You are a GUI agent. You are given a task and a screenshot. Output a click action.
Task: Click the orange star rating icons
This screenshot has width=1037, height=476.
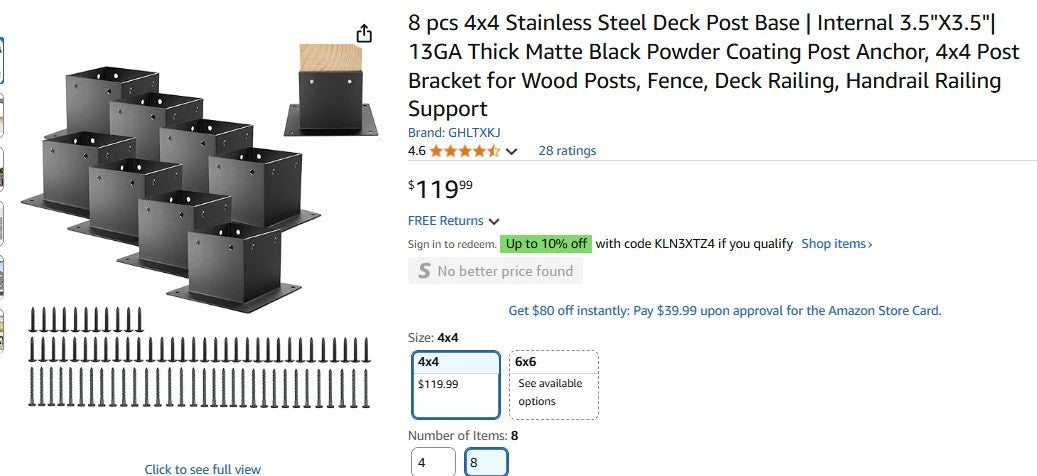[464, 151]
